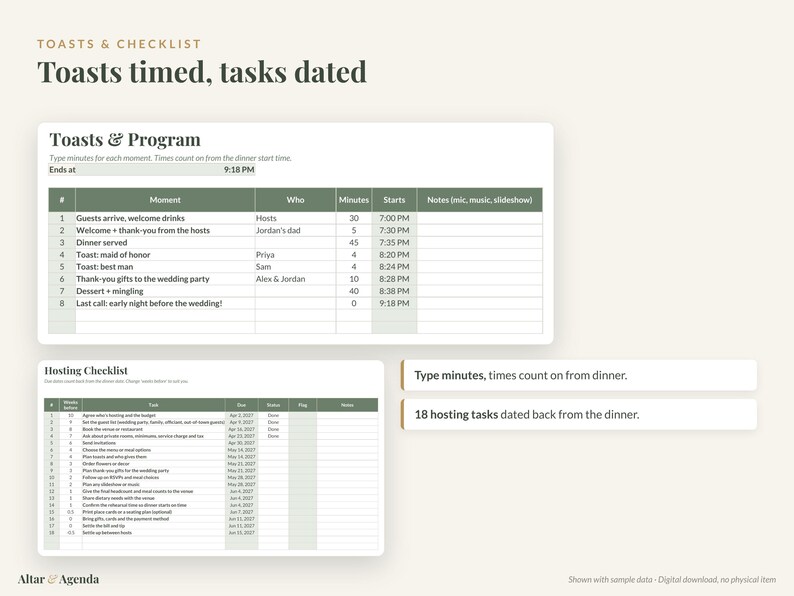The image size is (794, 596).
Task: Click the 'Due' column header
Action: click(x=242, y=405)
